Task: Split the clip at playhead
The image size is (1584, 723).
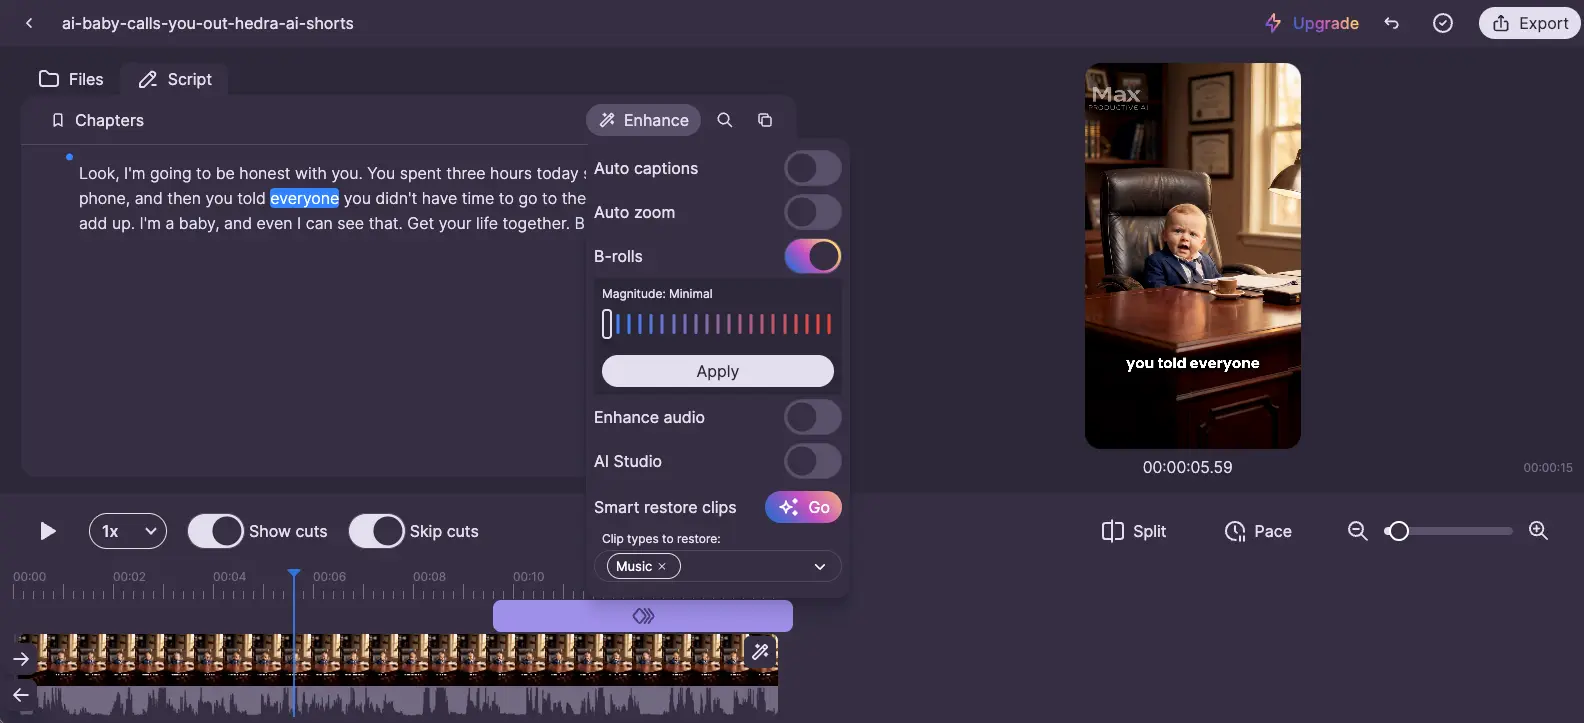Action: click(x=1133, y=531)
